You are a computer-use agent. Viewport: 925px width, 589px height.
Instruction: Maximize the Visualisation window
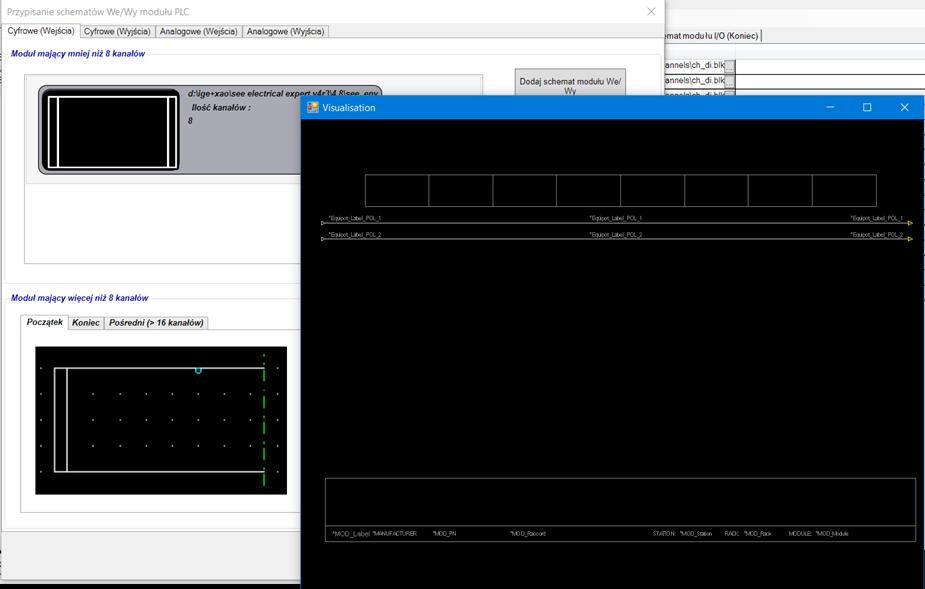click(x=867, y=107)
